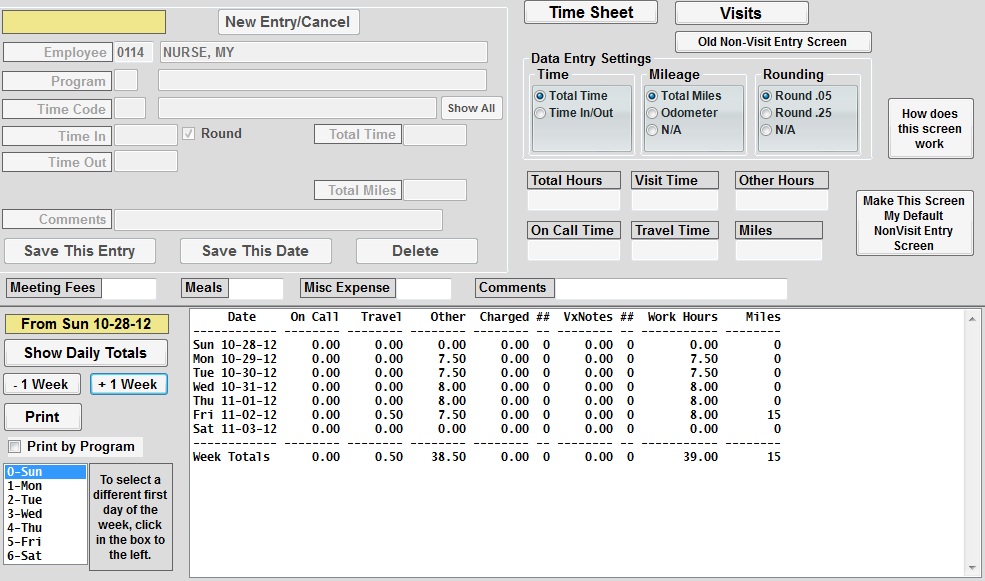Viewport: 985px width, 581px height.
Task: Enable the Print by Program checkbox
Action: (15, 446)
